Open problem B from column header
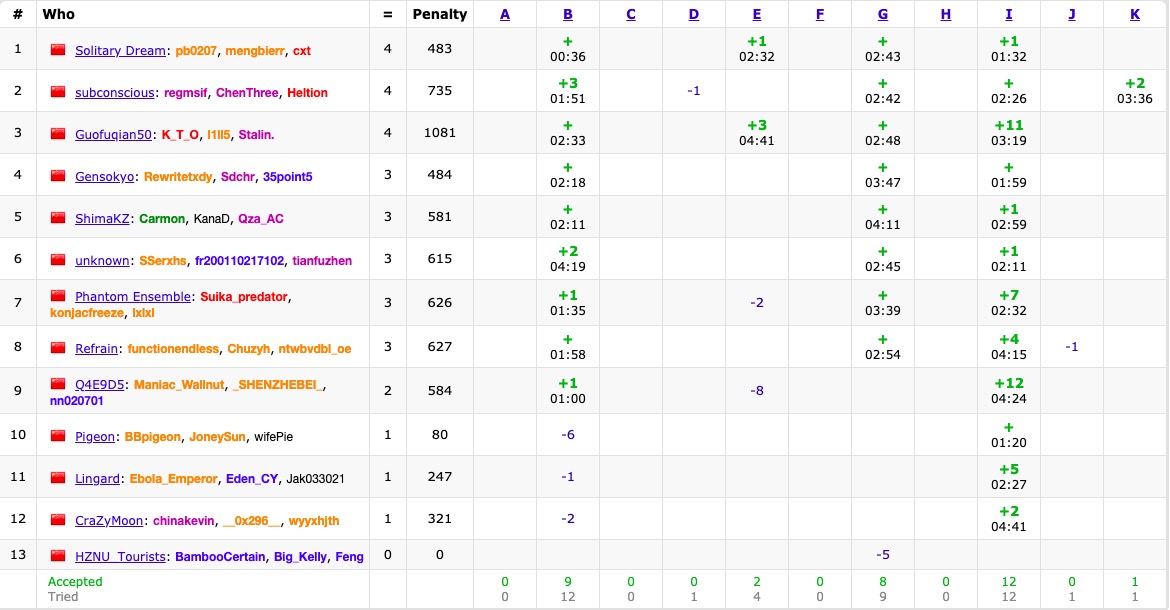Viewport: 1170px width, 610px height. (568, 14)
